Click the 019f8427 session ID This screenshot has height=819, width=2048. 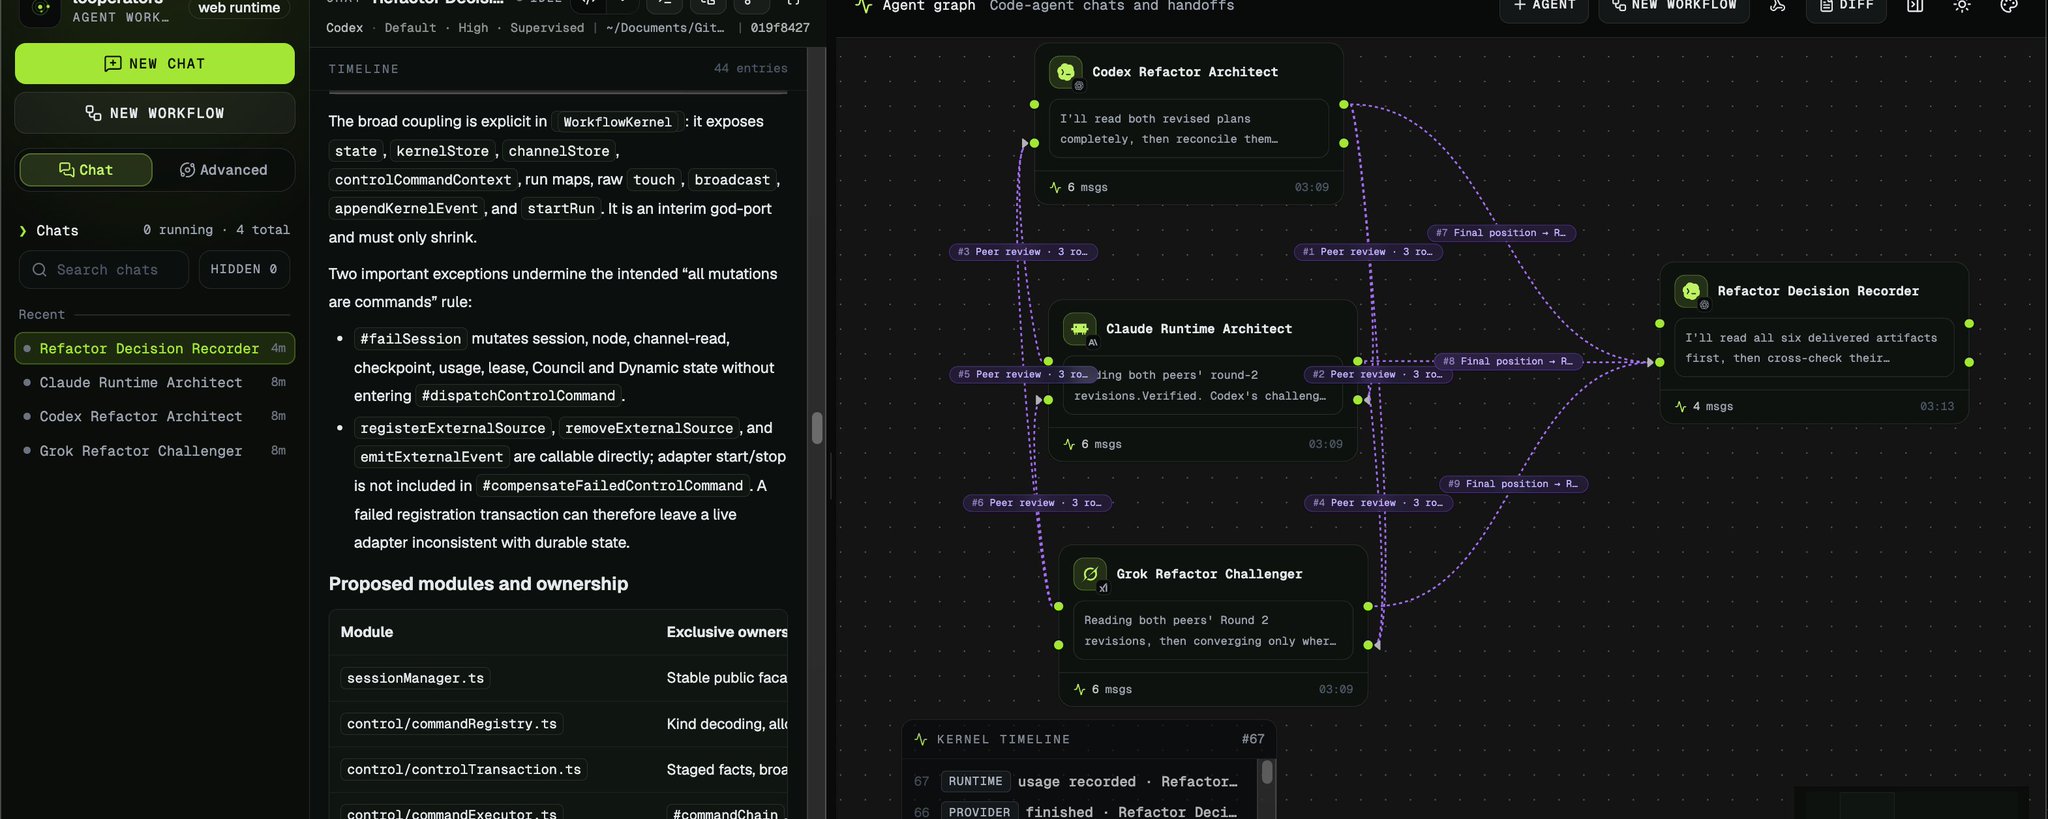pos(780,28)
